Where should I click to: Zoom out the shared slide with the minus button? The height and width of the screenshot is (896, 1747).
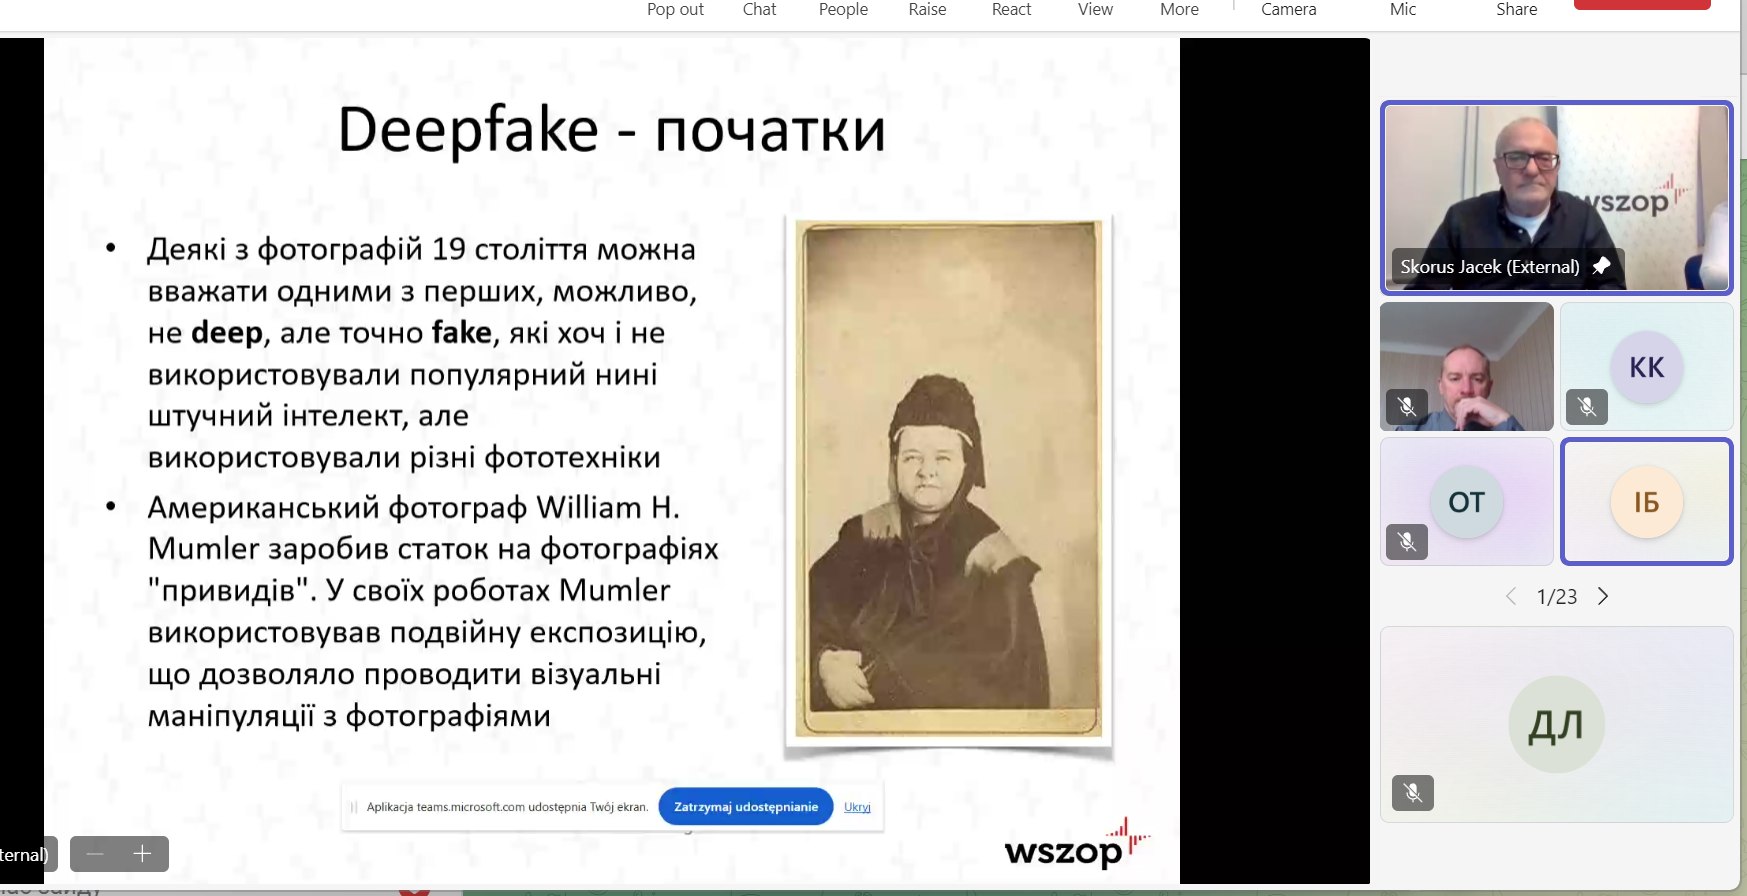pyautogui.click(x=95, y=854)
